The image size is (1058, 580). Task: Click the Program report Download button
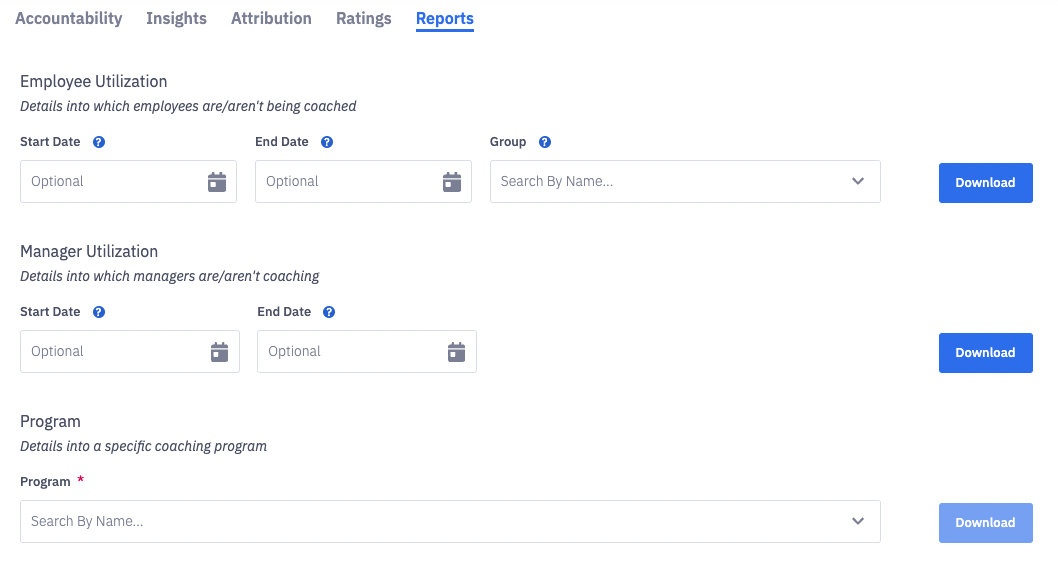[x=985, y=523]
